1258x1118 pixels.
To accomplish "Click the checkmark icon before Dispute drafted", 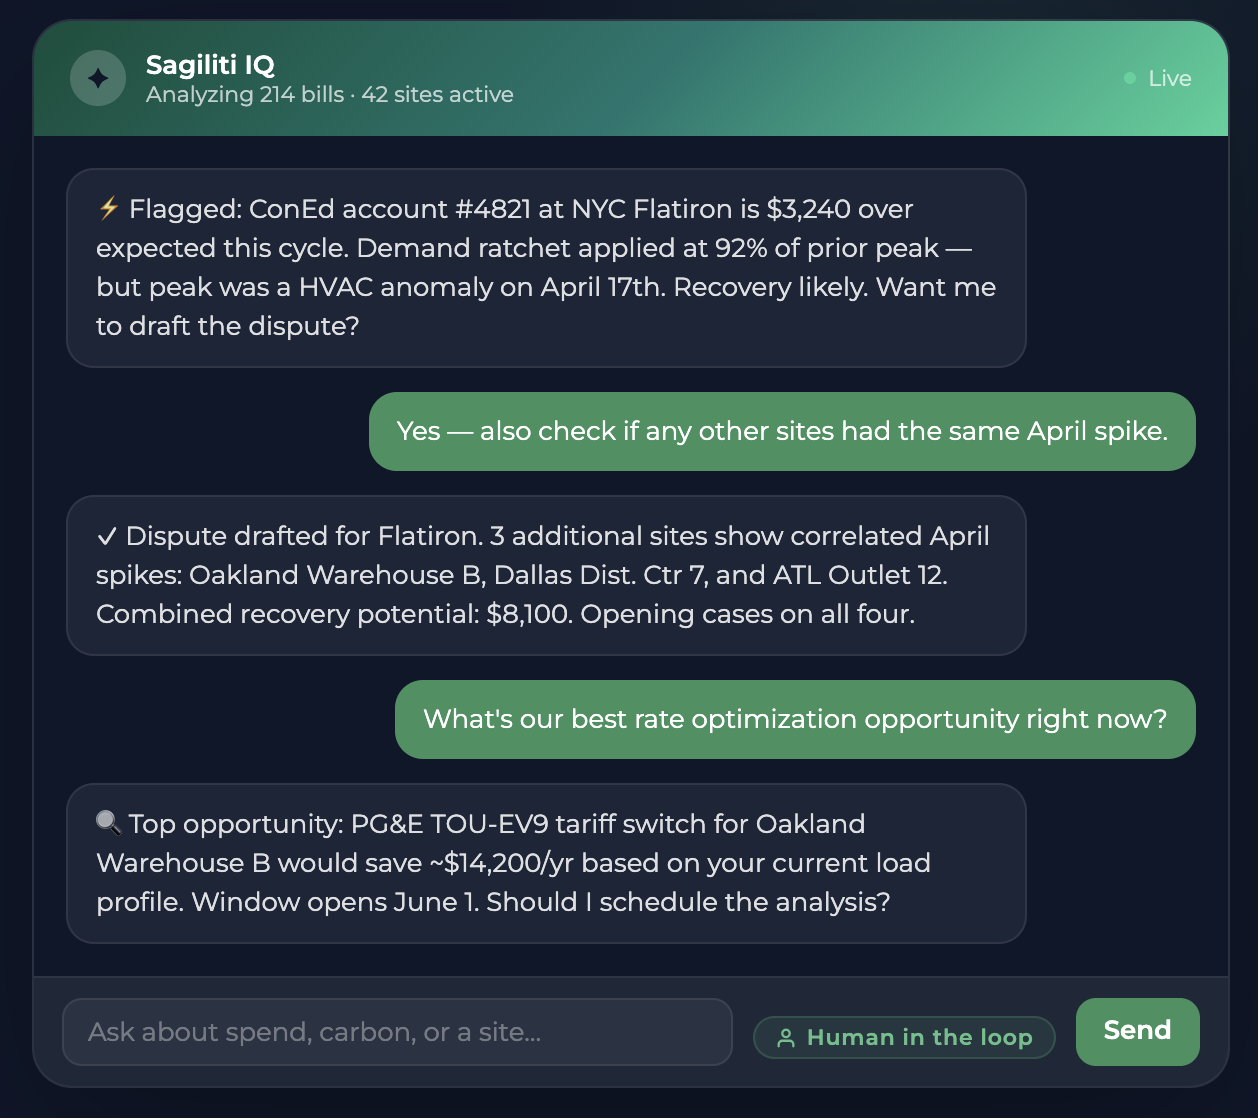I will tap(107, 536).
